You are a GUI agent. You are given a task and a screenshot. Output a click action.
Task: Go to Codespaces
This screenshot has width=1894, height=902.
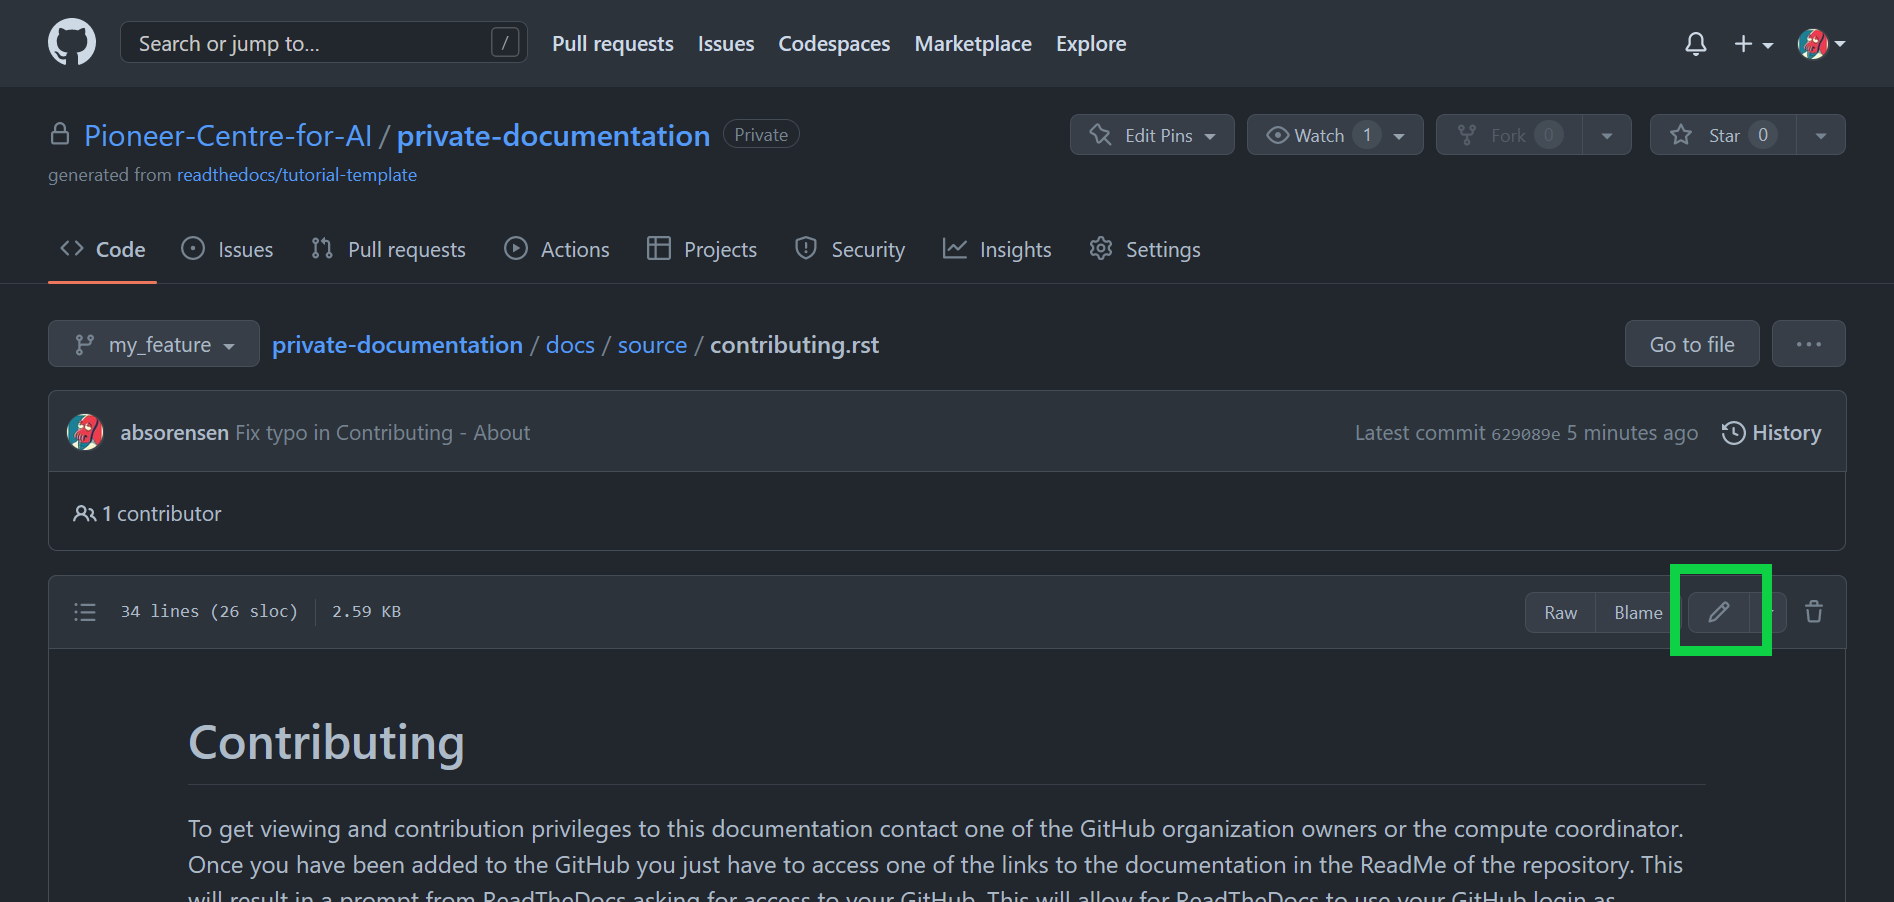[x=834, y=44]
